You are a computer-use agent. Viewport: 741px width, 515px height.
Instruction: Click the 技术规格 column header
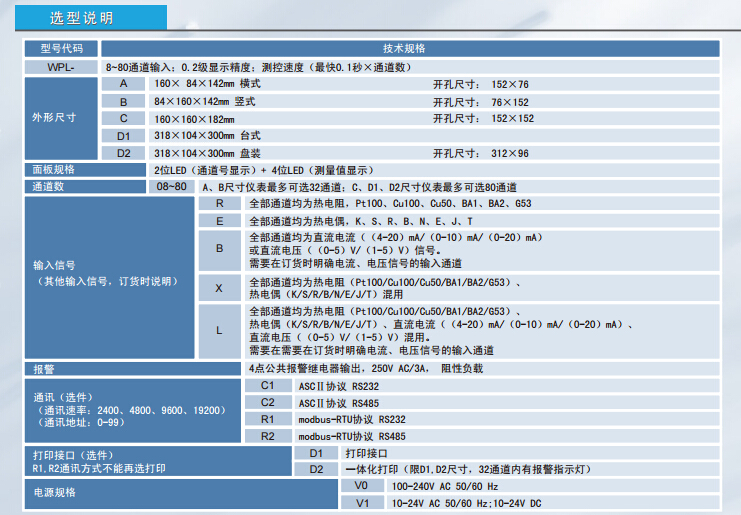click(404, 48)
